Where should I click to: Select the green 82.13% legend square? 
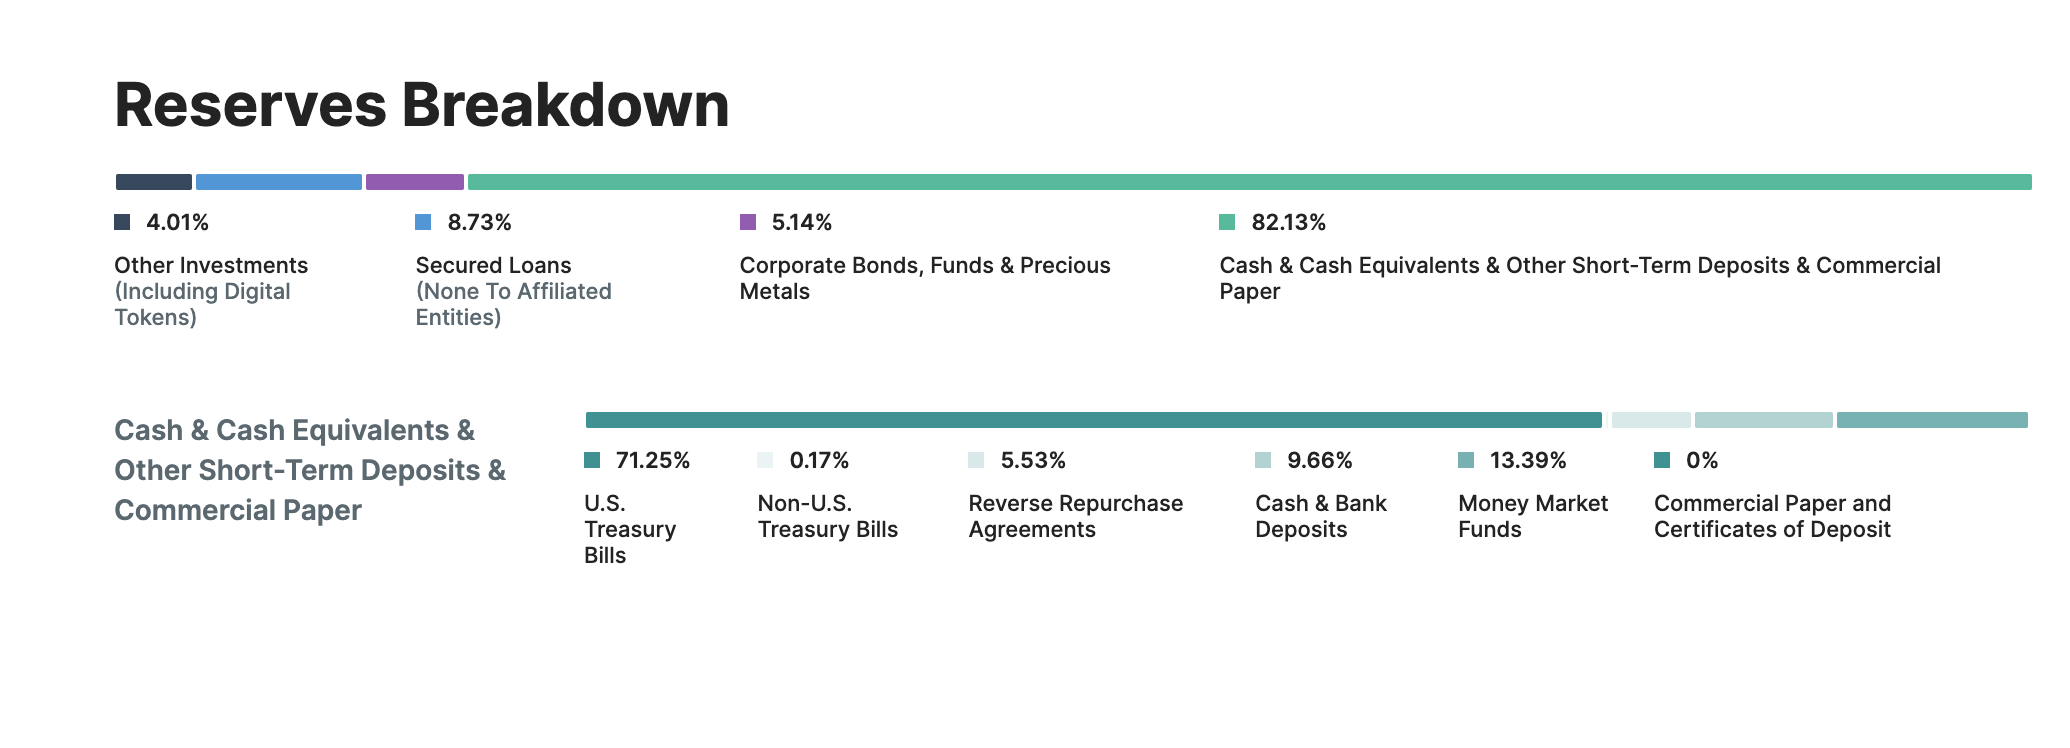tap(1227, 222)
